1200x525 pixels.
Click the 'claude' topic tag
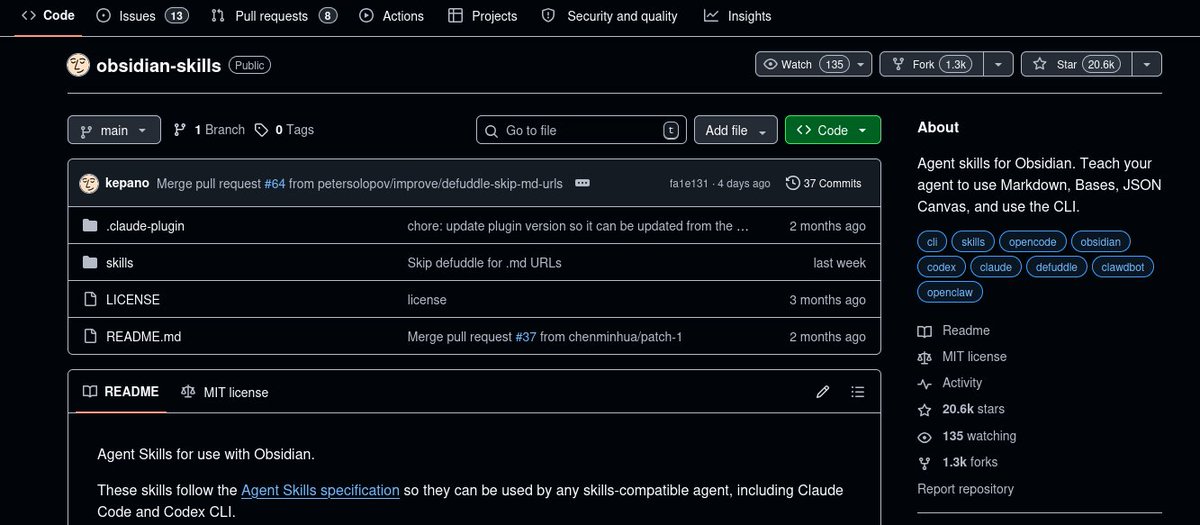(996, 267)
